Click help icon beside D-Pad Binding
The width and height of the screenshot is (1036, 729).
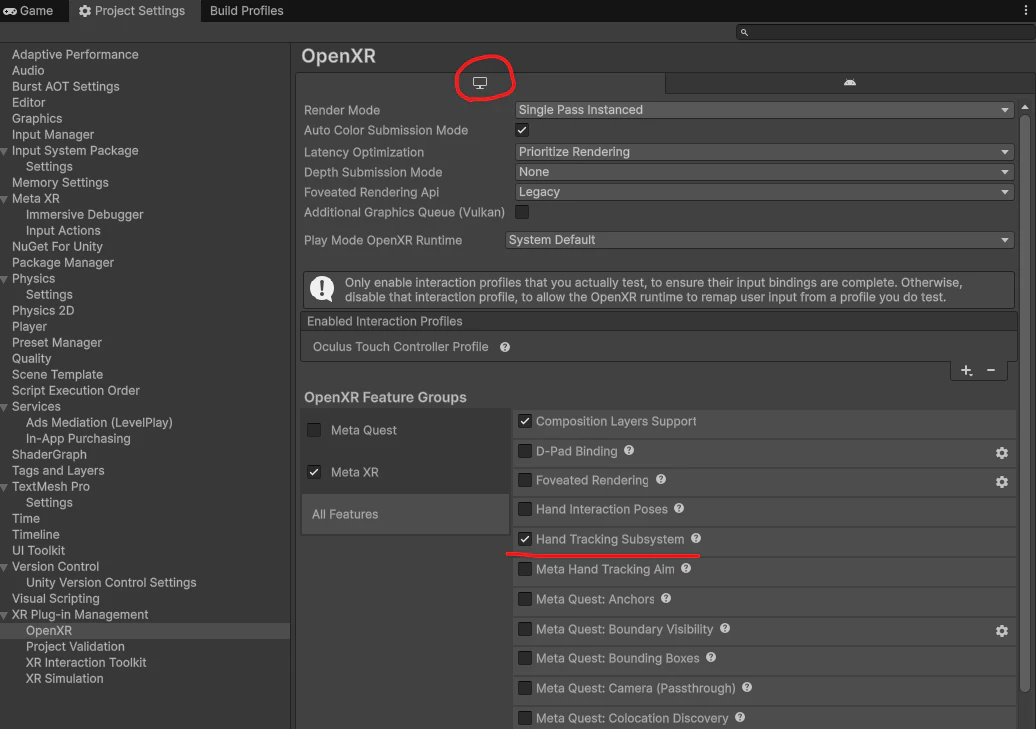(x=629, y=450)
